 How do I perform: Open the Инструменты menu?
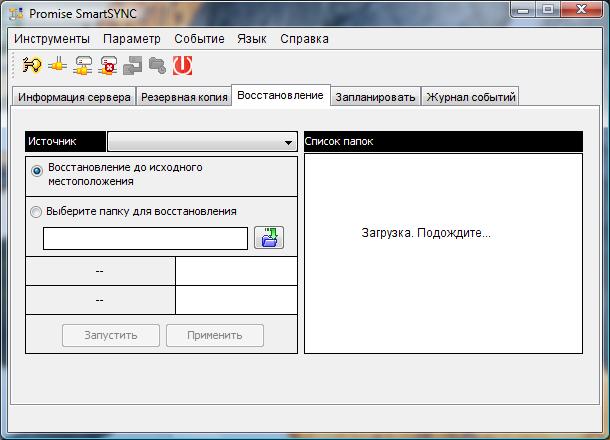(52, 39)
